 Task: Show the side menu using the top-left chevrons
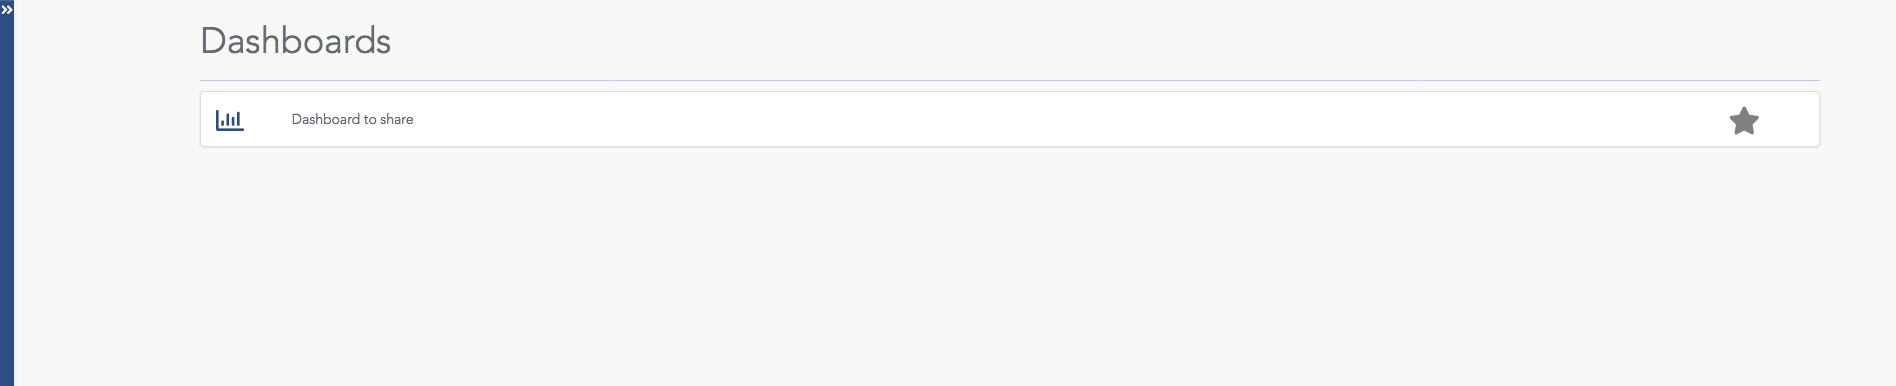point(7,10)
